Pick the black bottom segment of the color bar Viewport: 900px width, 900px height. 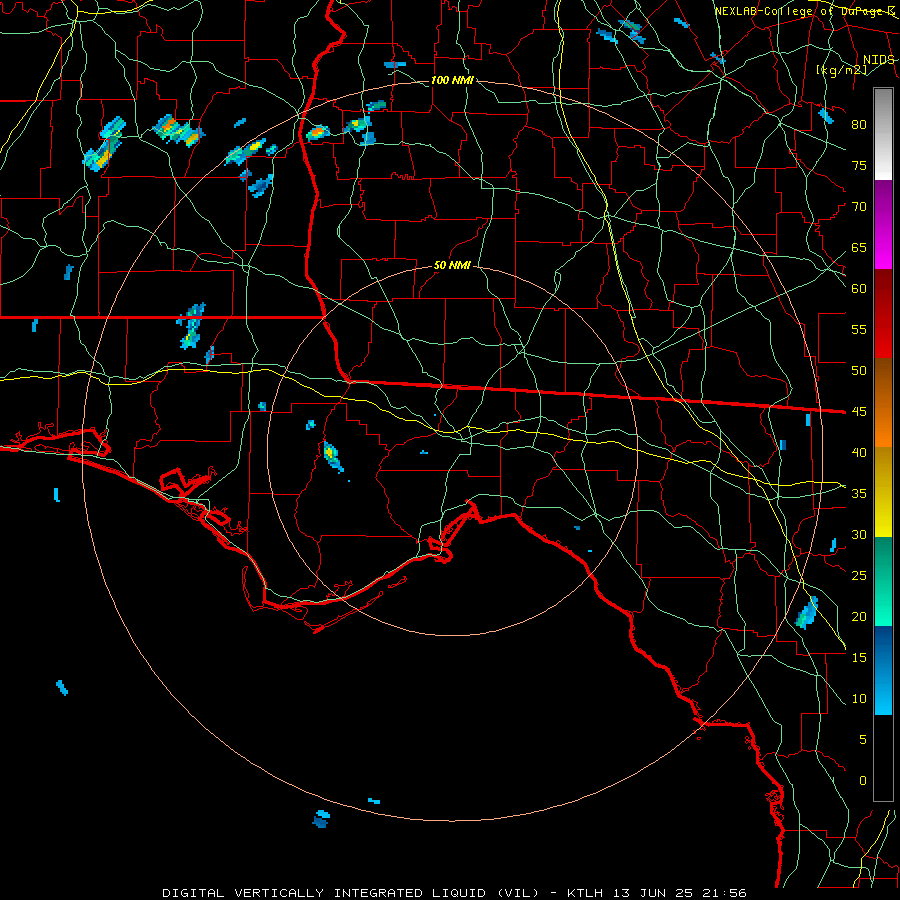883,758
